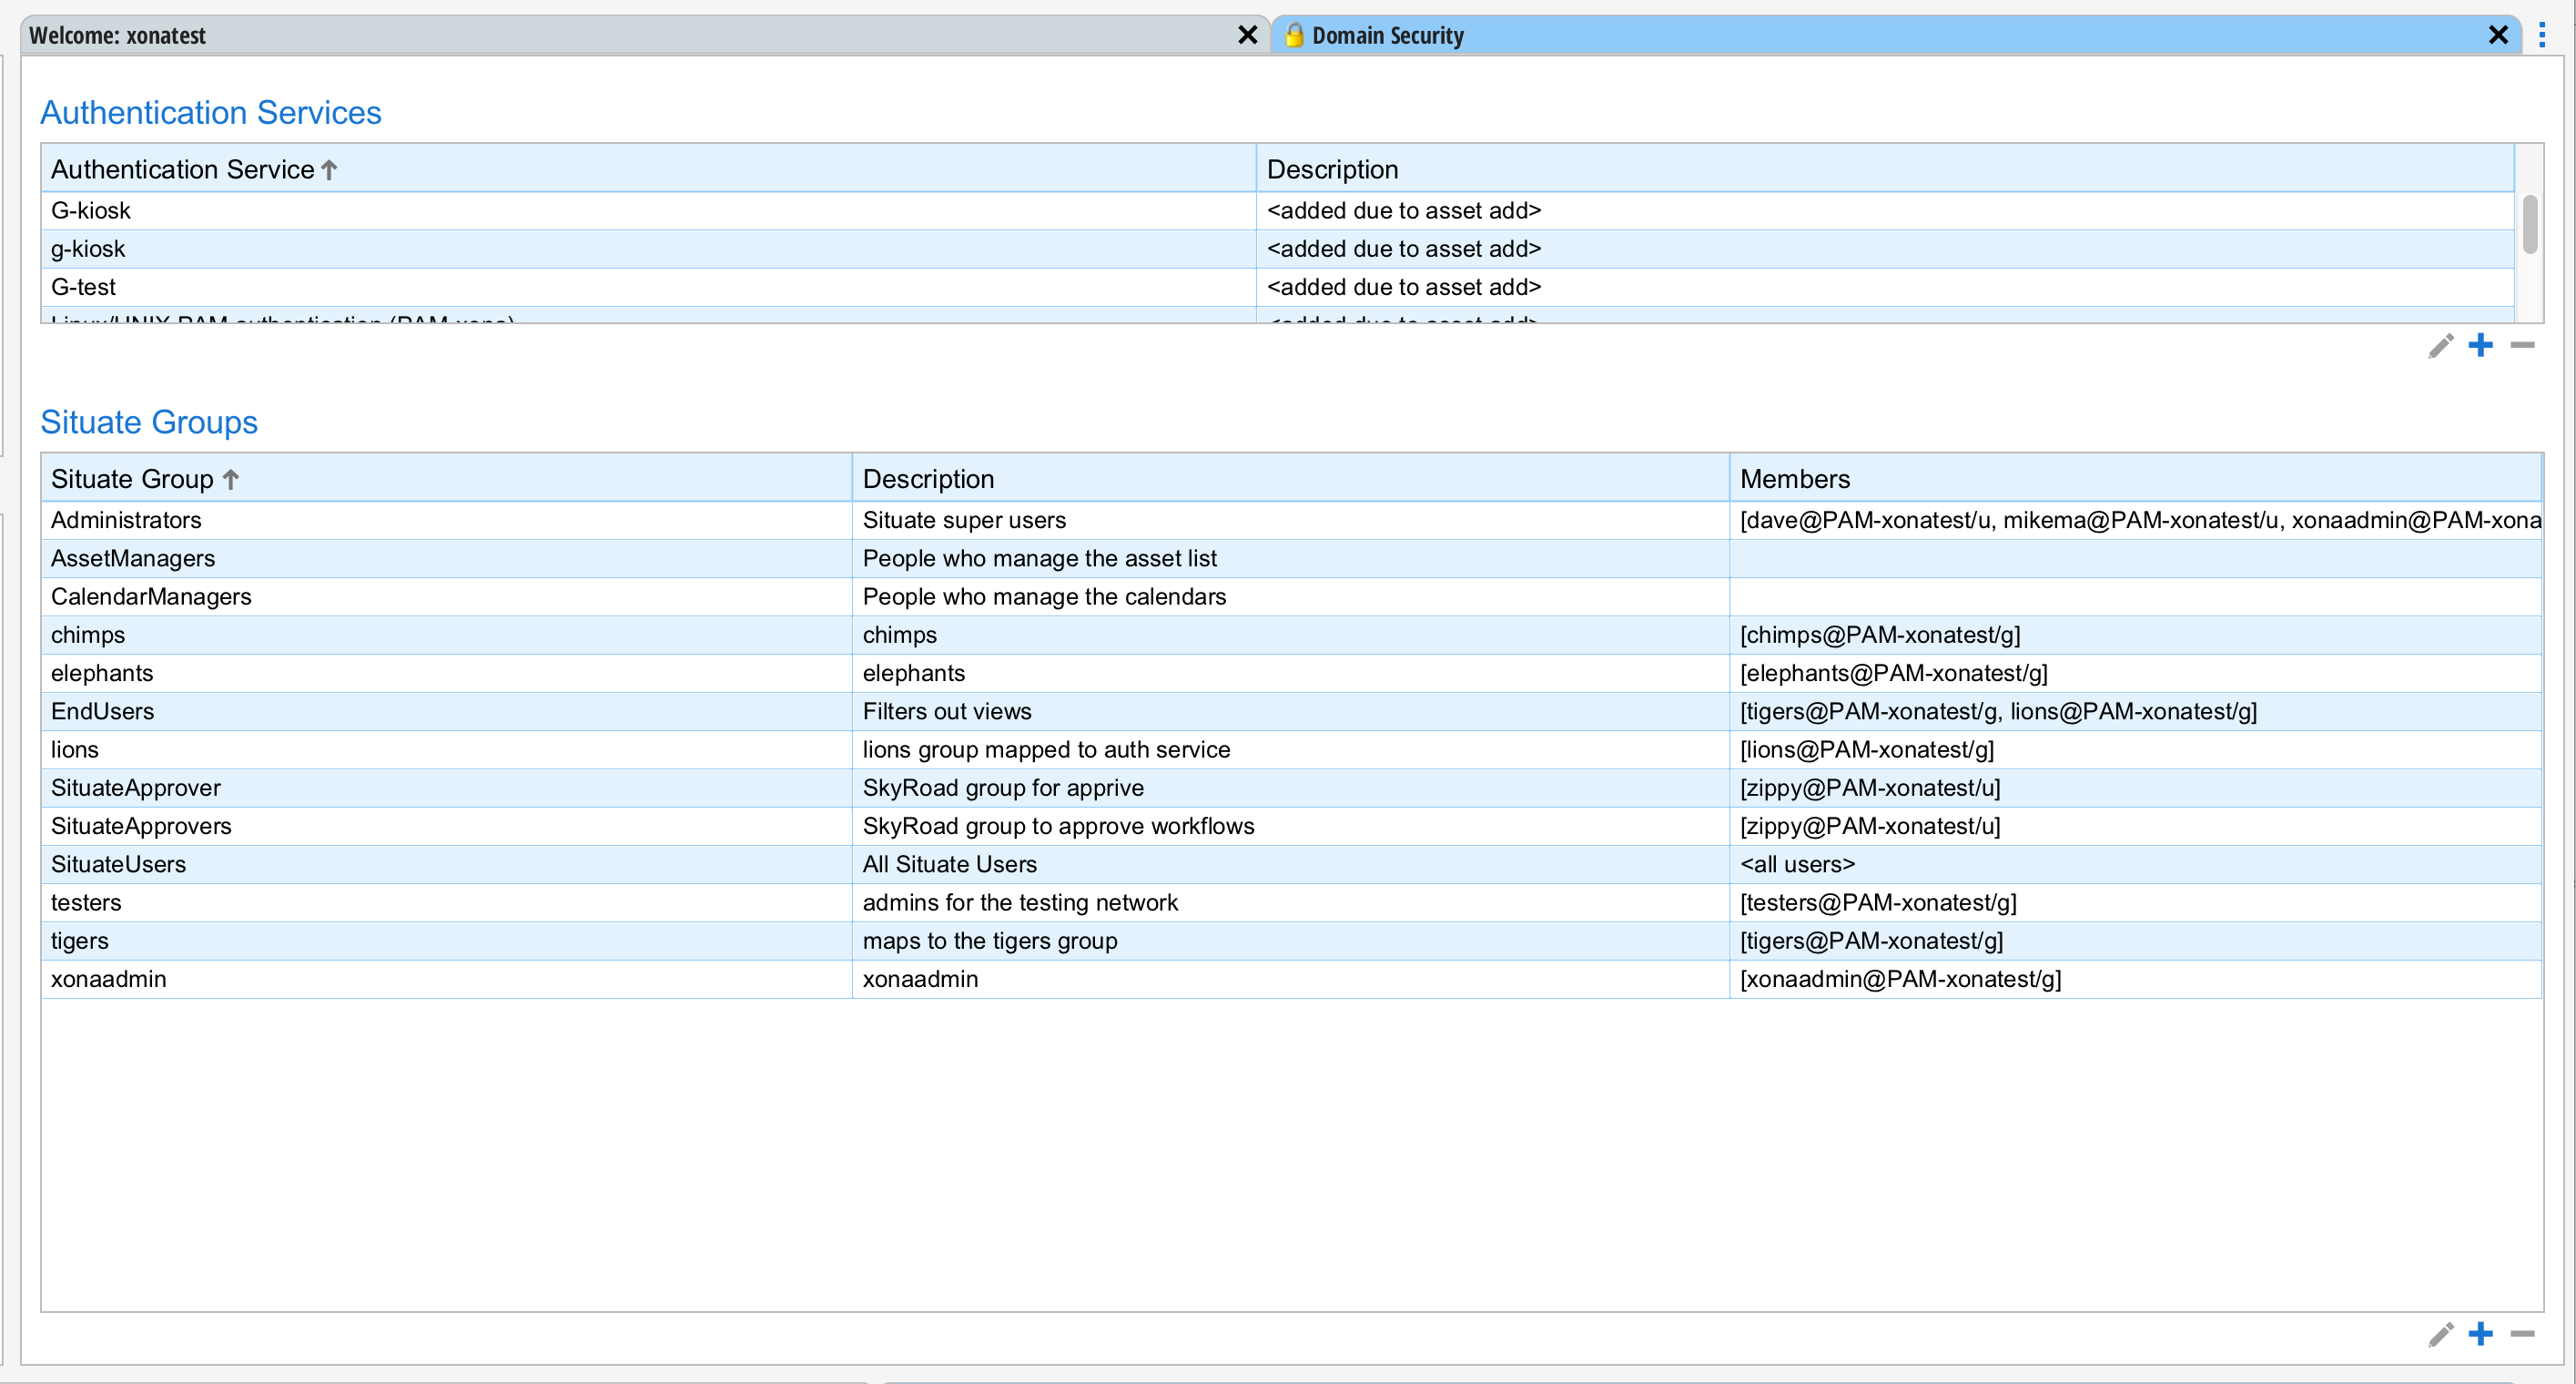Screen dimensions: 2576x1384
Task: Open the three-dot options menu at top right
Action: click(2543, 34)
